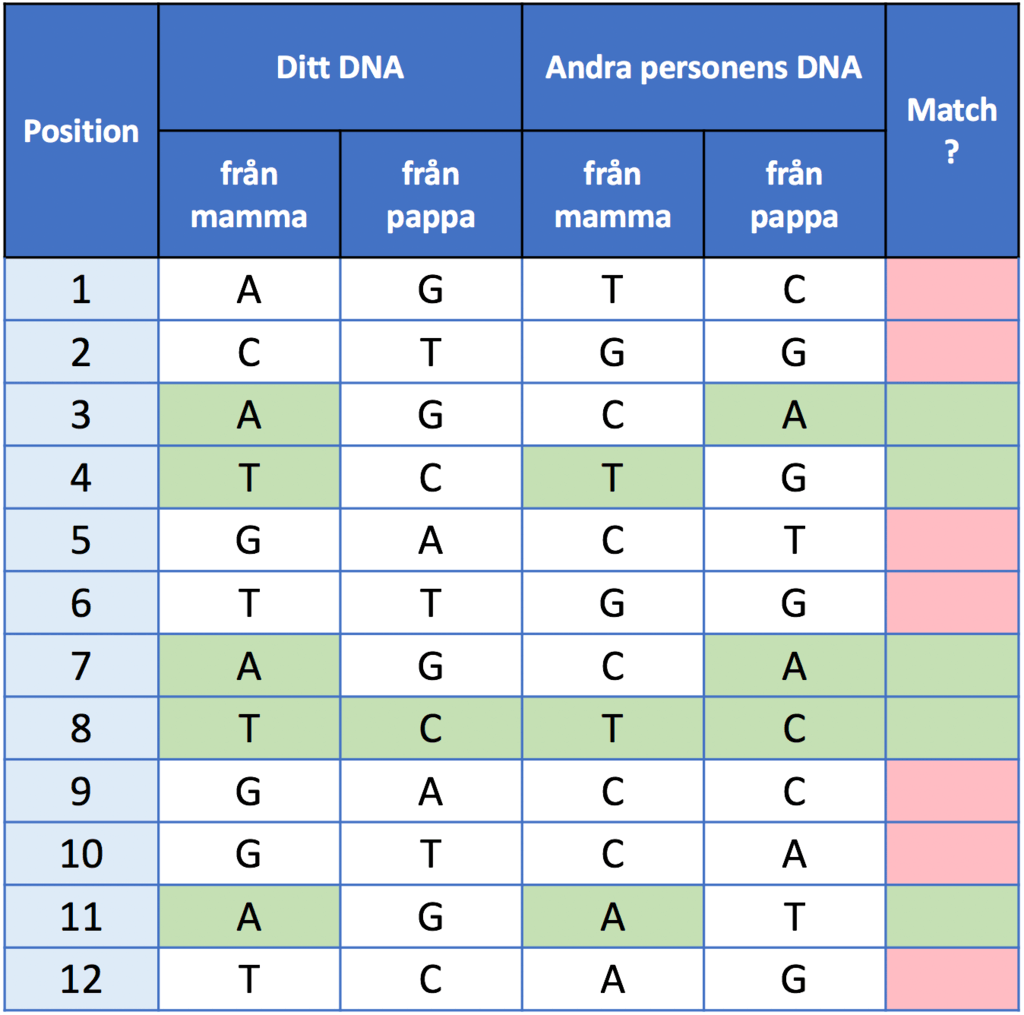
Task: Click the highlighted "A" in row 3, Andra personens pappa
Action: tap(794, 415)
